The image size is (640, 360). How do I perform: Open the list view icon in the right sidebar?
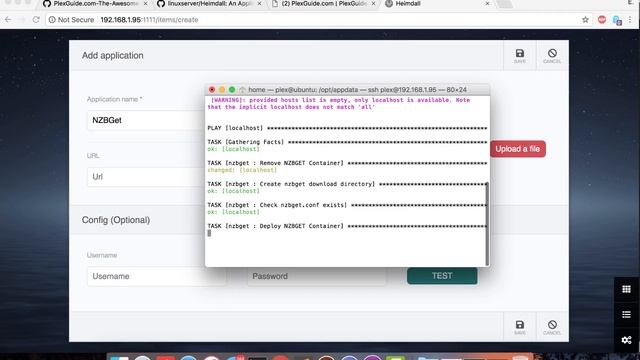[x=627, y=314]
